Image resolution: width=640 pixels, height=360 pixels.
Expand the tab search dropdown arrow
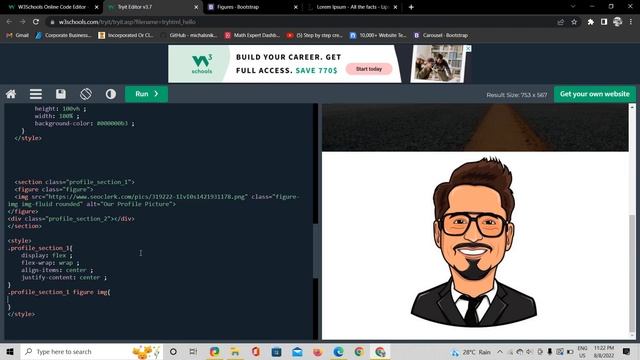[x=573, y=7]
